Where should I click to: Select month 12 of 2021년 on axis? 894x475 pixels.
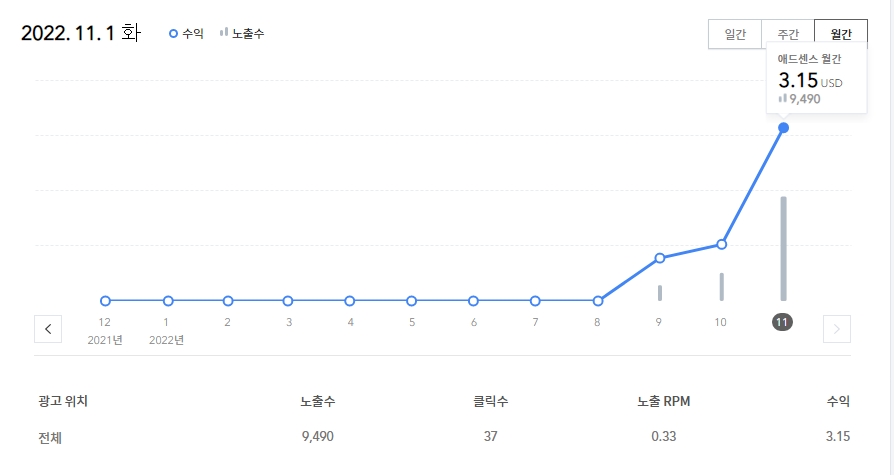coord(104,322)
